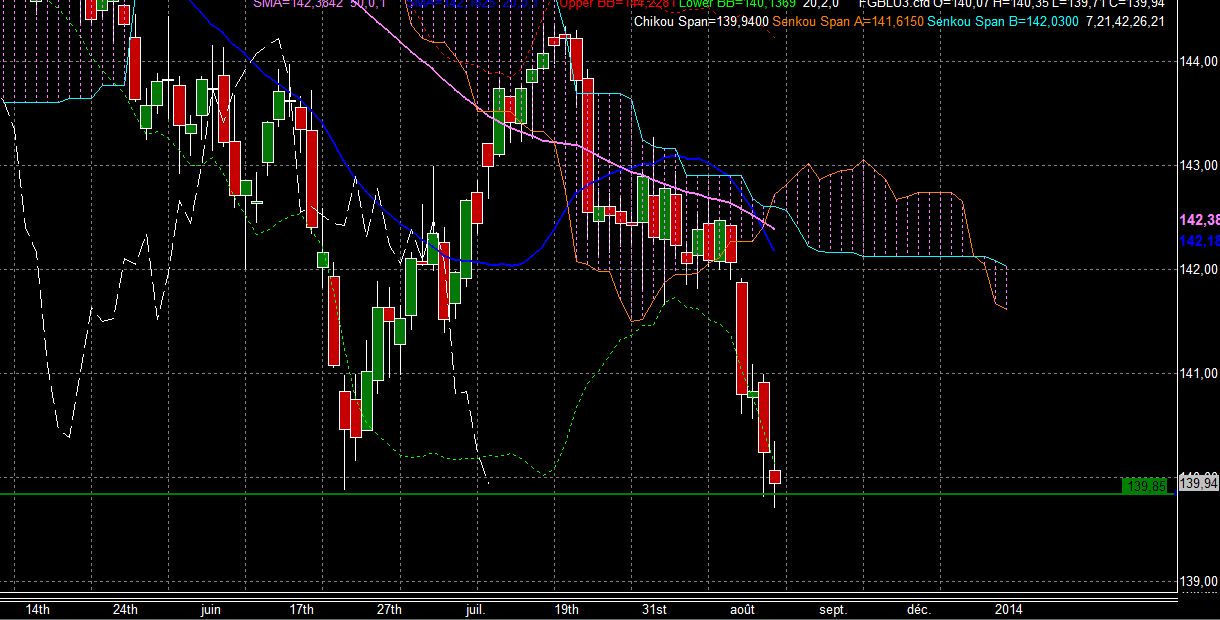Click the Ichimoku parameters 7,21,42,26,21
The width and height of the screenshot is (1220, 620).
(x=1126, y=22)
